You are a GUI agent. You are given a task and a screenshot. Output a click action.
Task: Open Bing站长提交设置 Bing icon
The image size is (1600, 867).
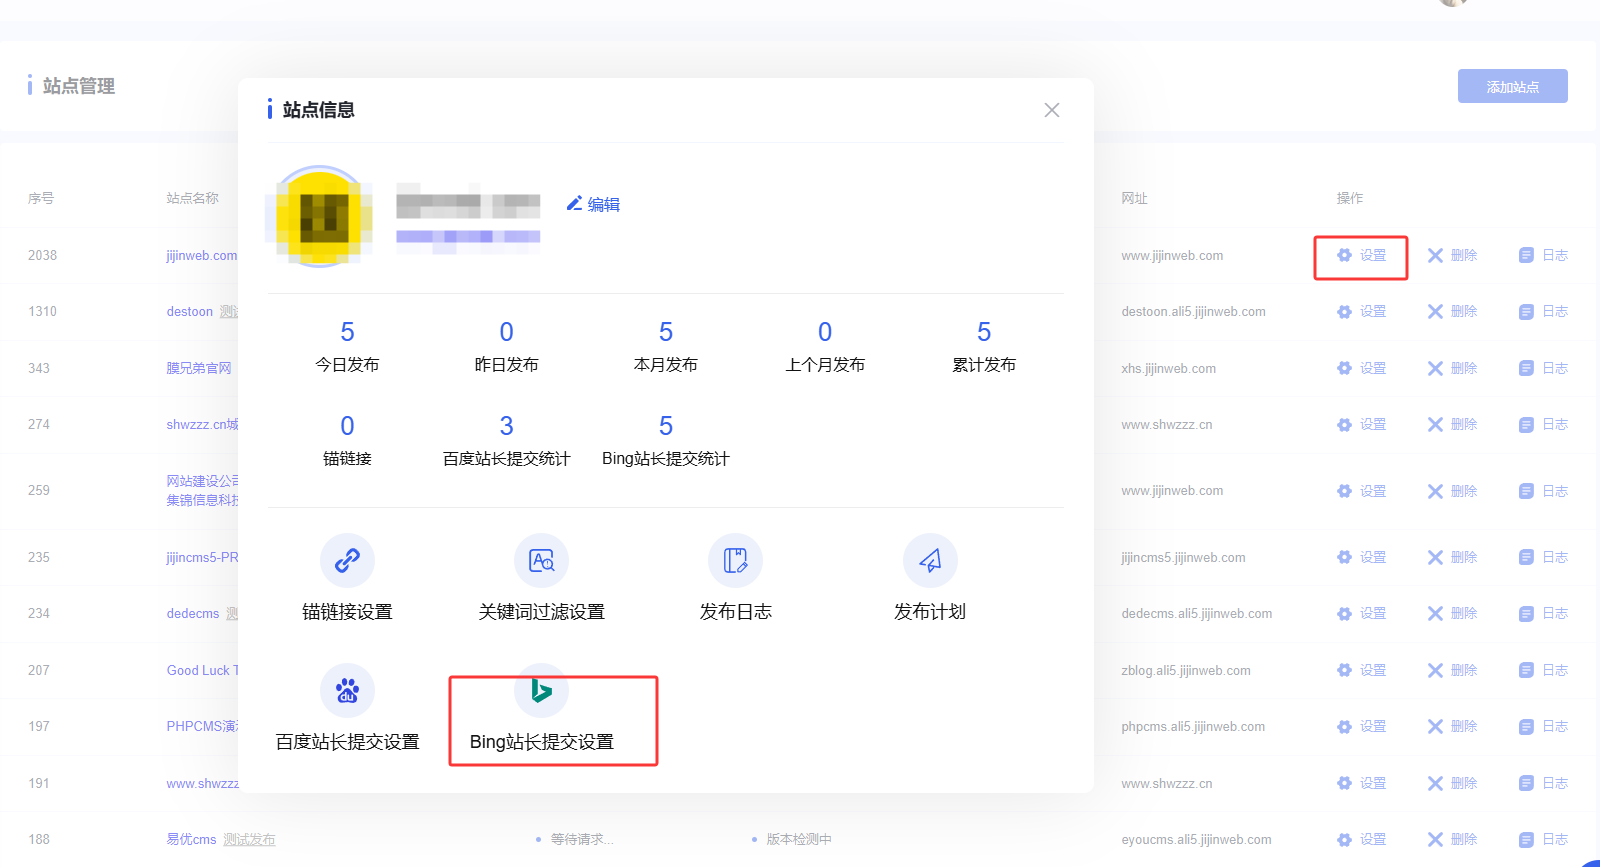[541, 690]
